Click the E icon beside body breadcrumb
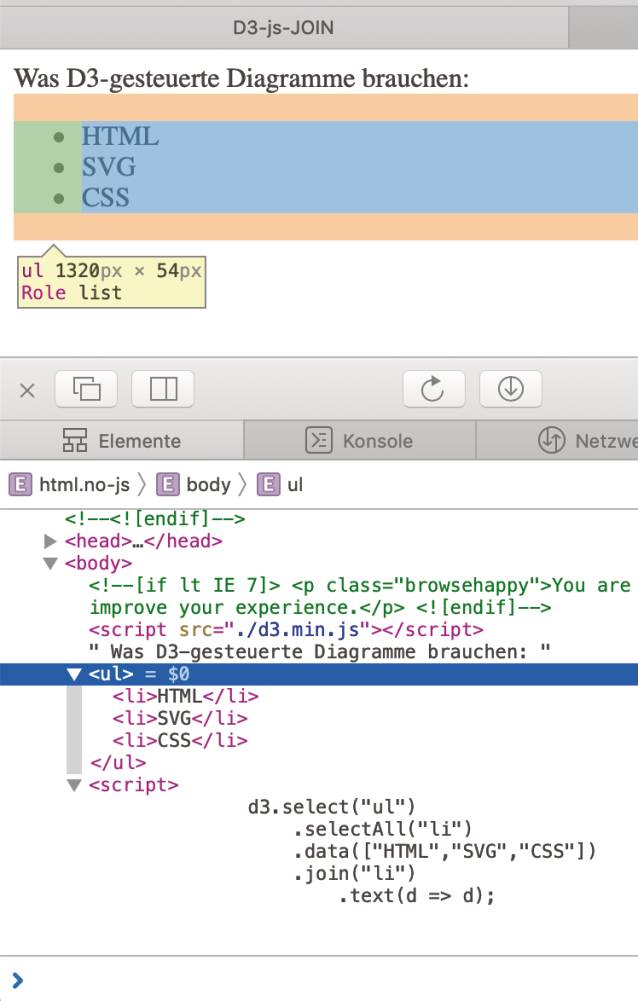This screenshot has width=638, height=1001. (x=167, y=485)
